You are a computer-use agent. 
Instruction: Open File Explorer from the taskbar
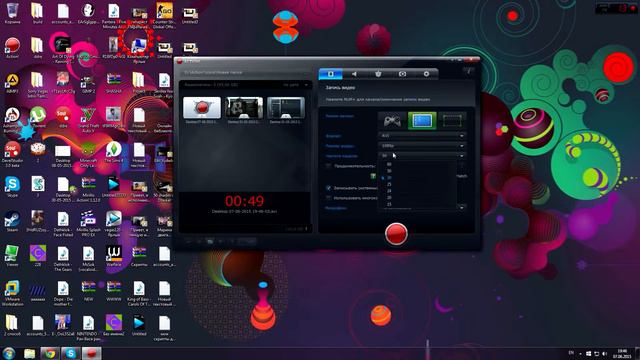29,353
